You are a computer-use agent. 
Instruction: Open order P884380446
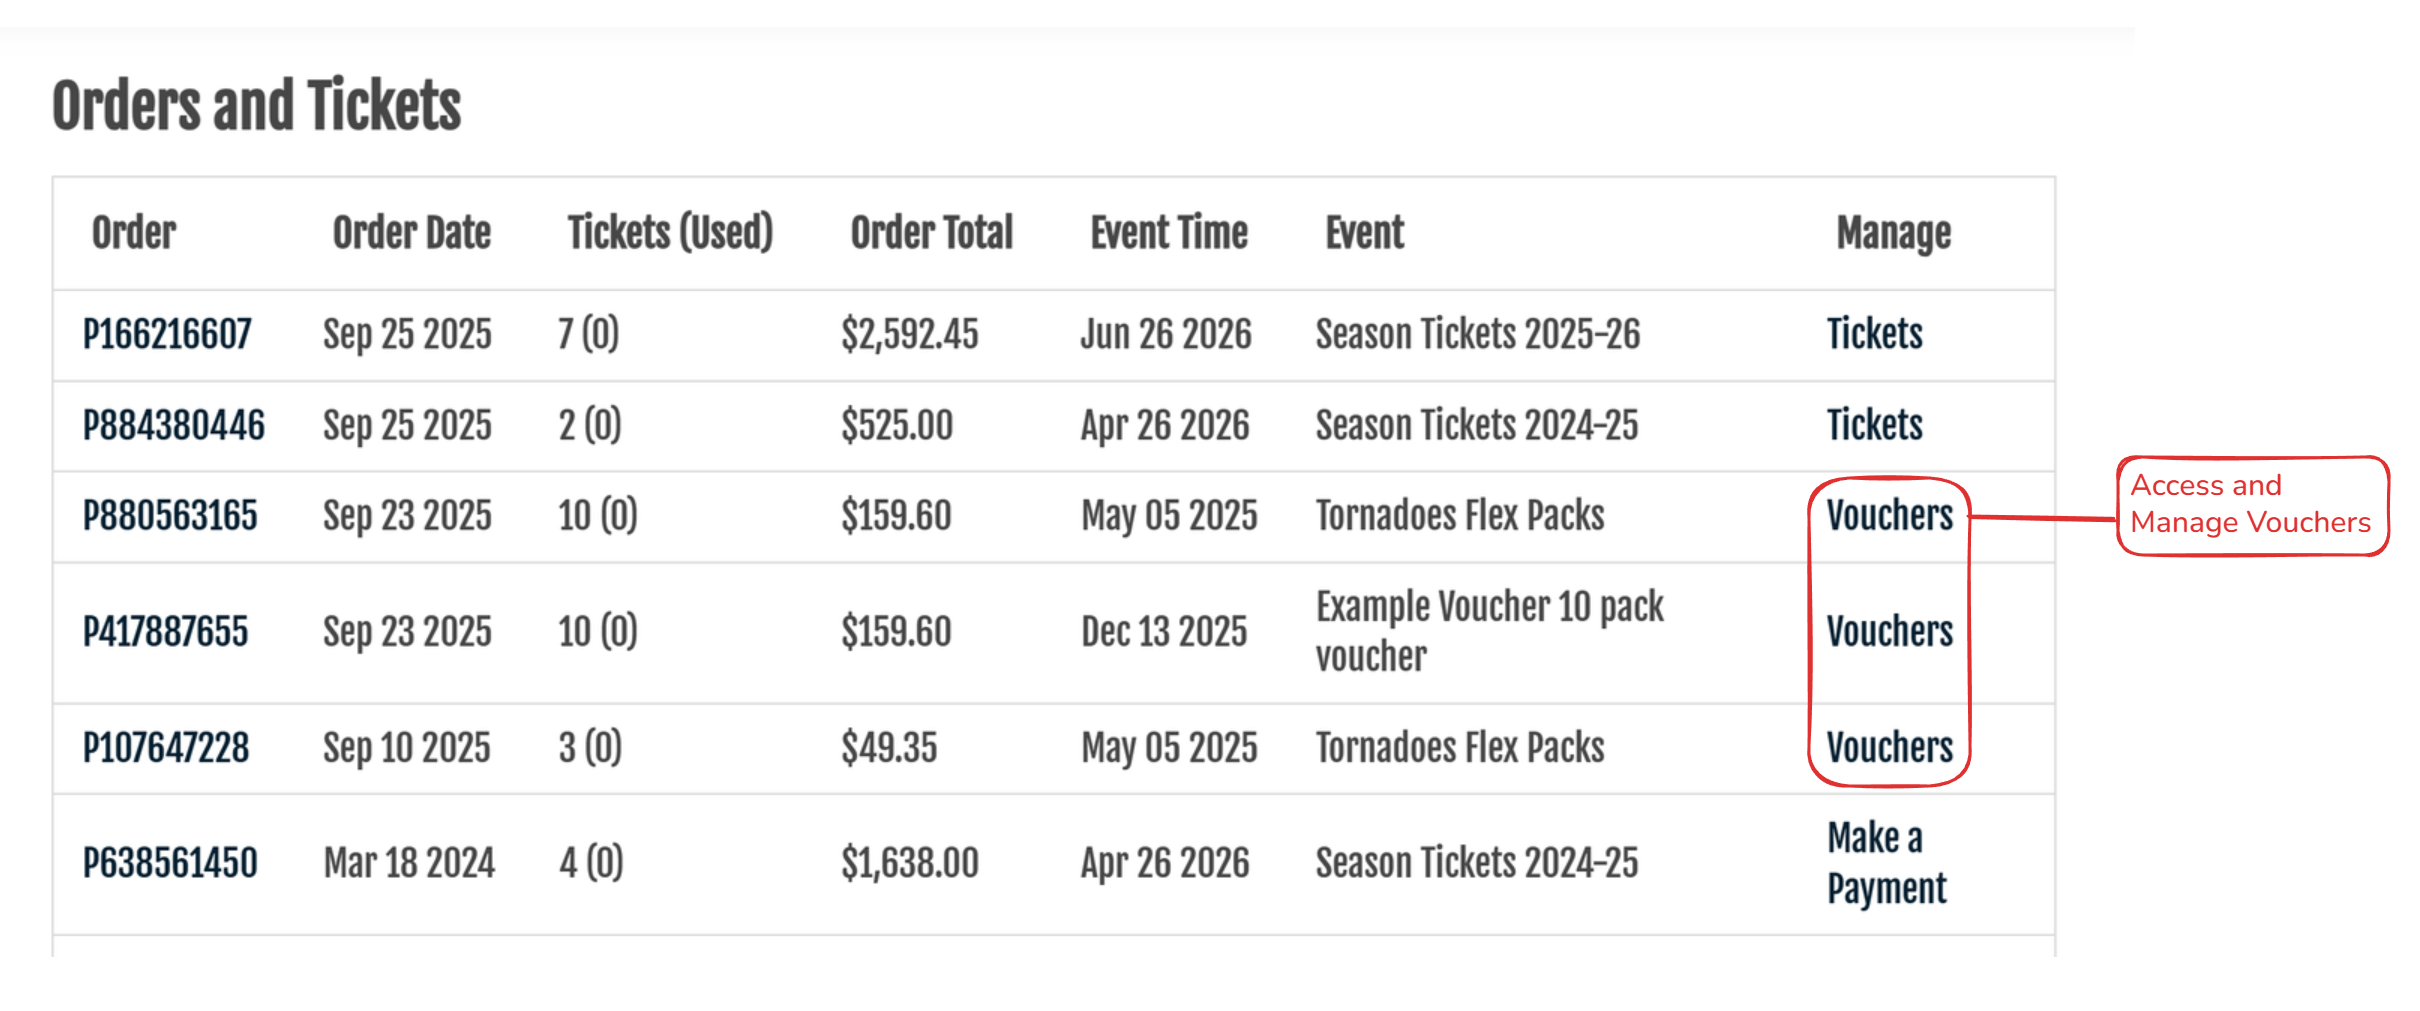pyautogui.click(x=173, y=425)
